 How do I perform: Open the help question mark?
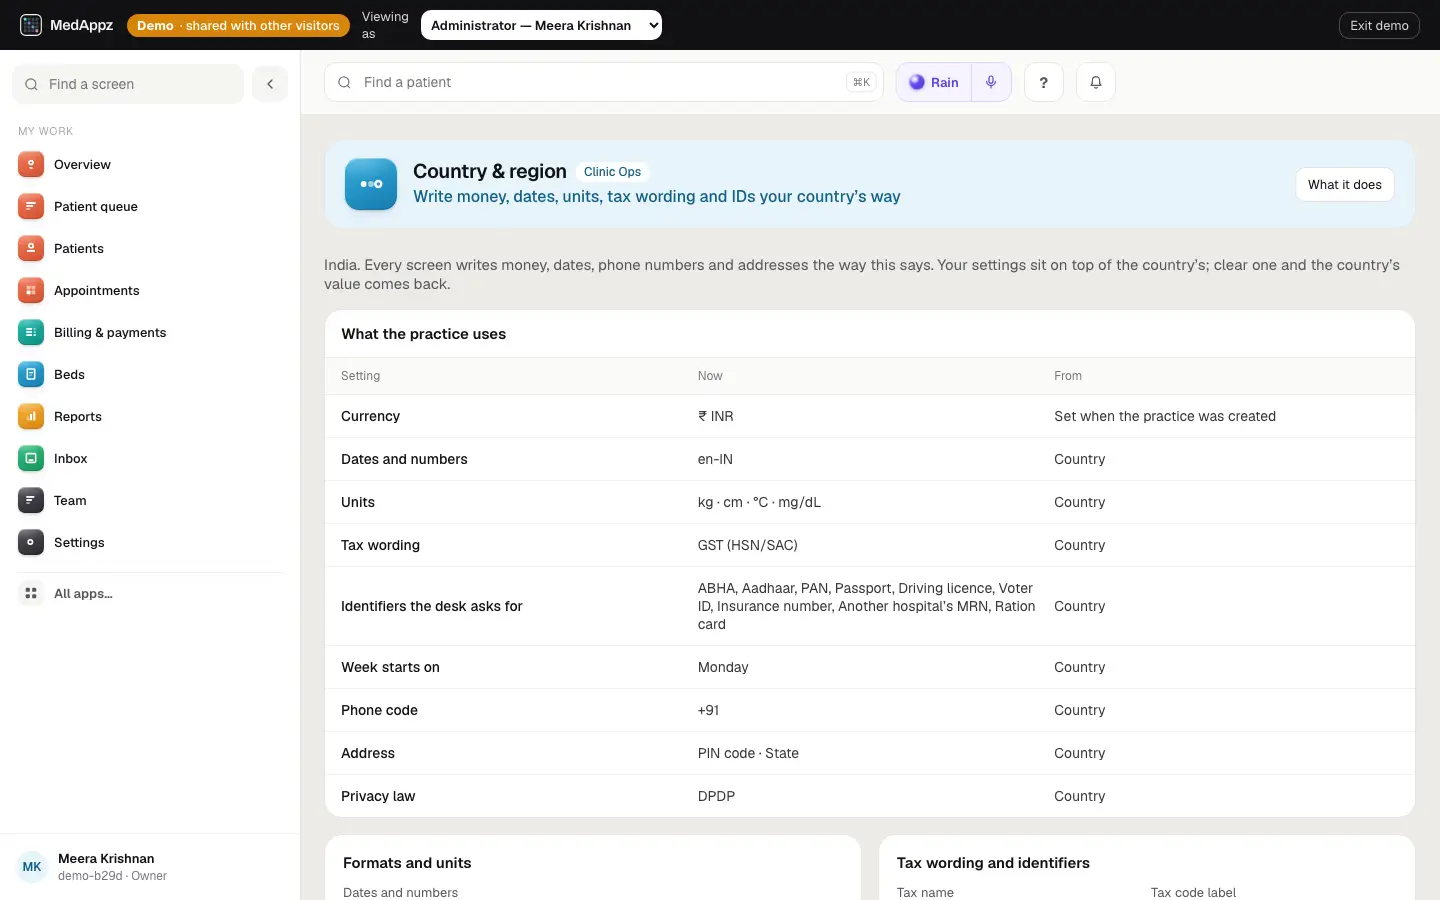(1044, 83)
